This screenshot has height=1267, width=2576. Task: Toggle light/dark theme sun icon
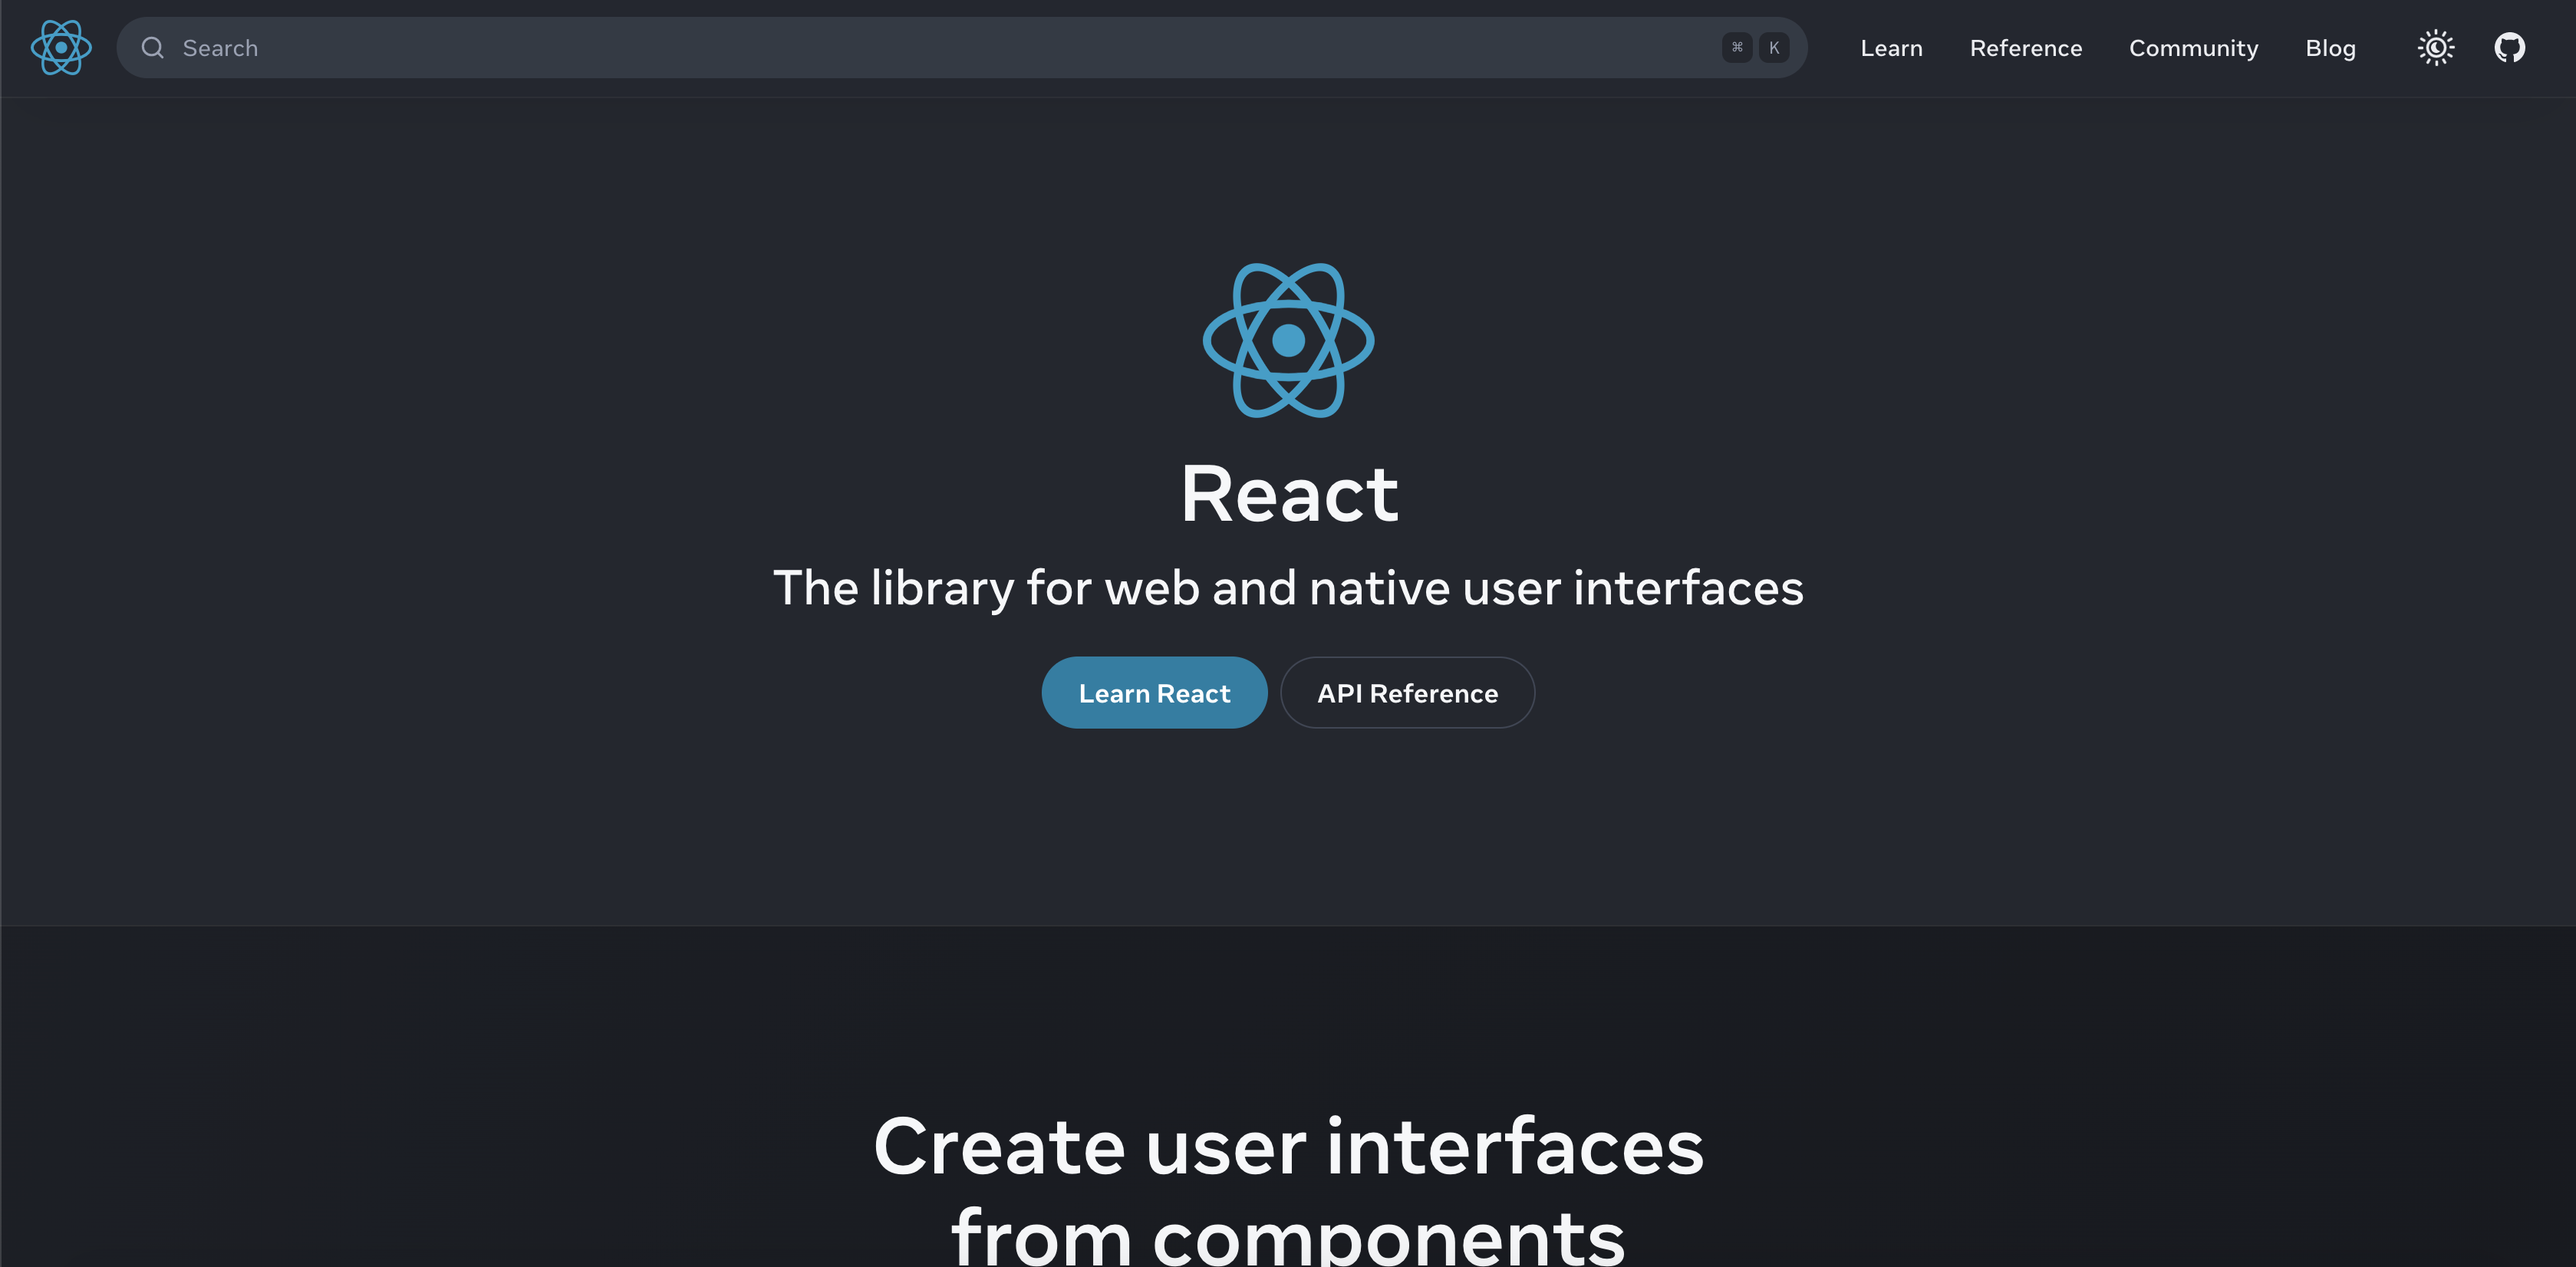2436,48
